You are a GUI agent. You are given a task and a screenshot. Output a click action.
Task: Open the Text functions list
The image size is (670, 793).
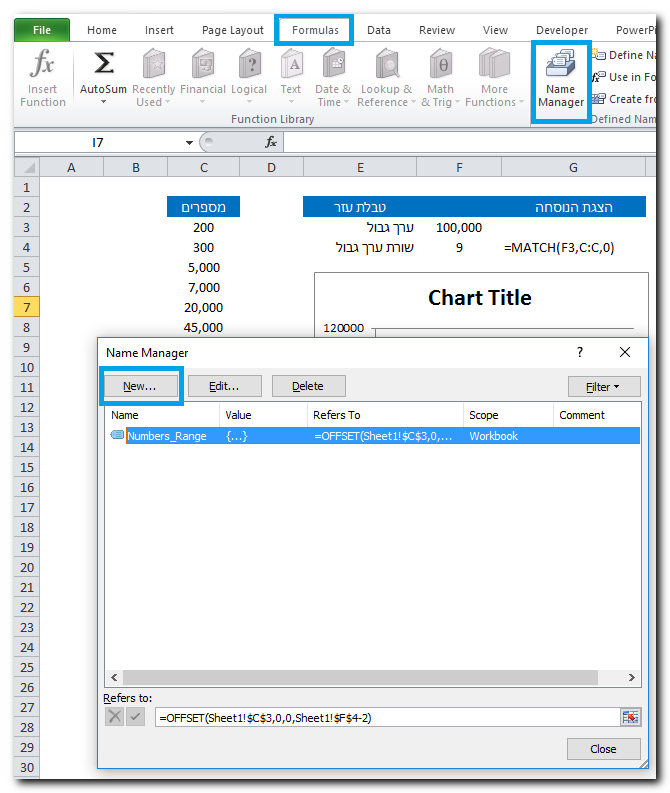tap(291, 66)
